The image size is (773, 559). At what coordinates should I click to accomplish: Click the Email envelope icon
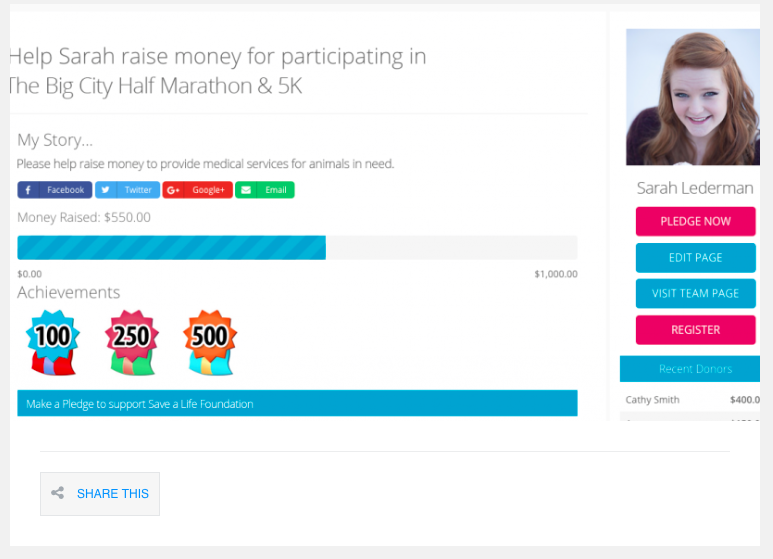pos(246,190)
